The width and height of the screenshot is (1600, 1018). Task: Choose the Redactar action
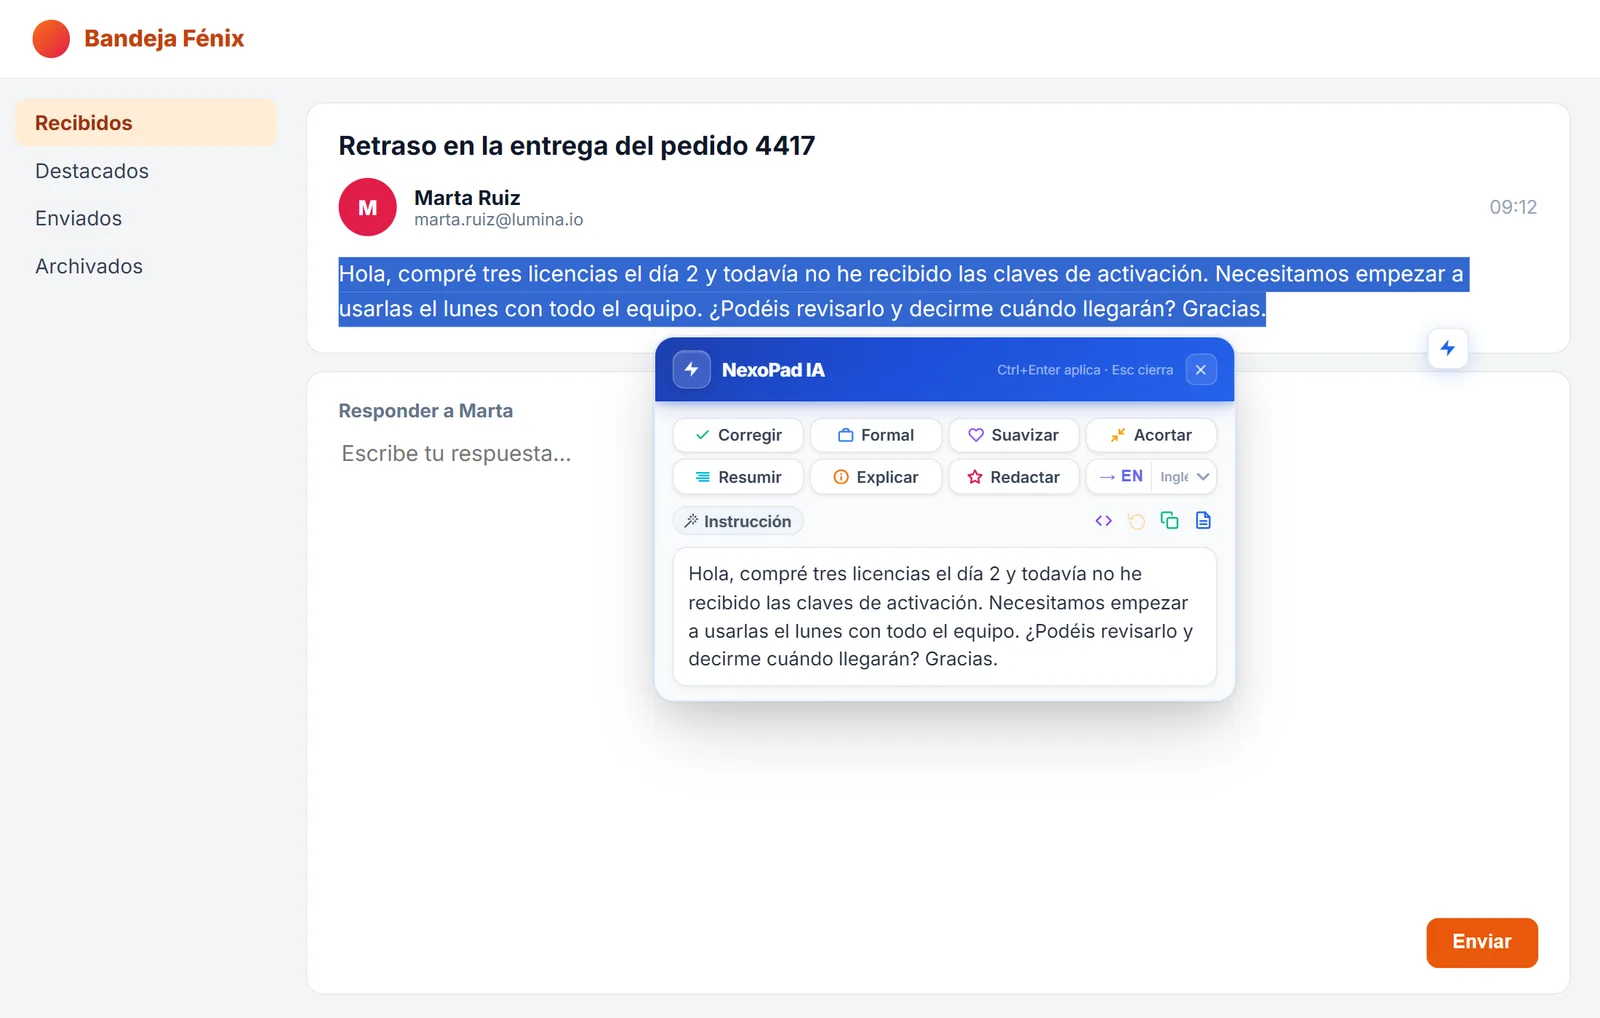pos(1014,477)
